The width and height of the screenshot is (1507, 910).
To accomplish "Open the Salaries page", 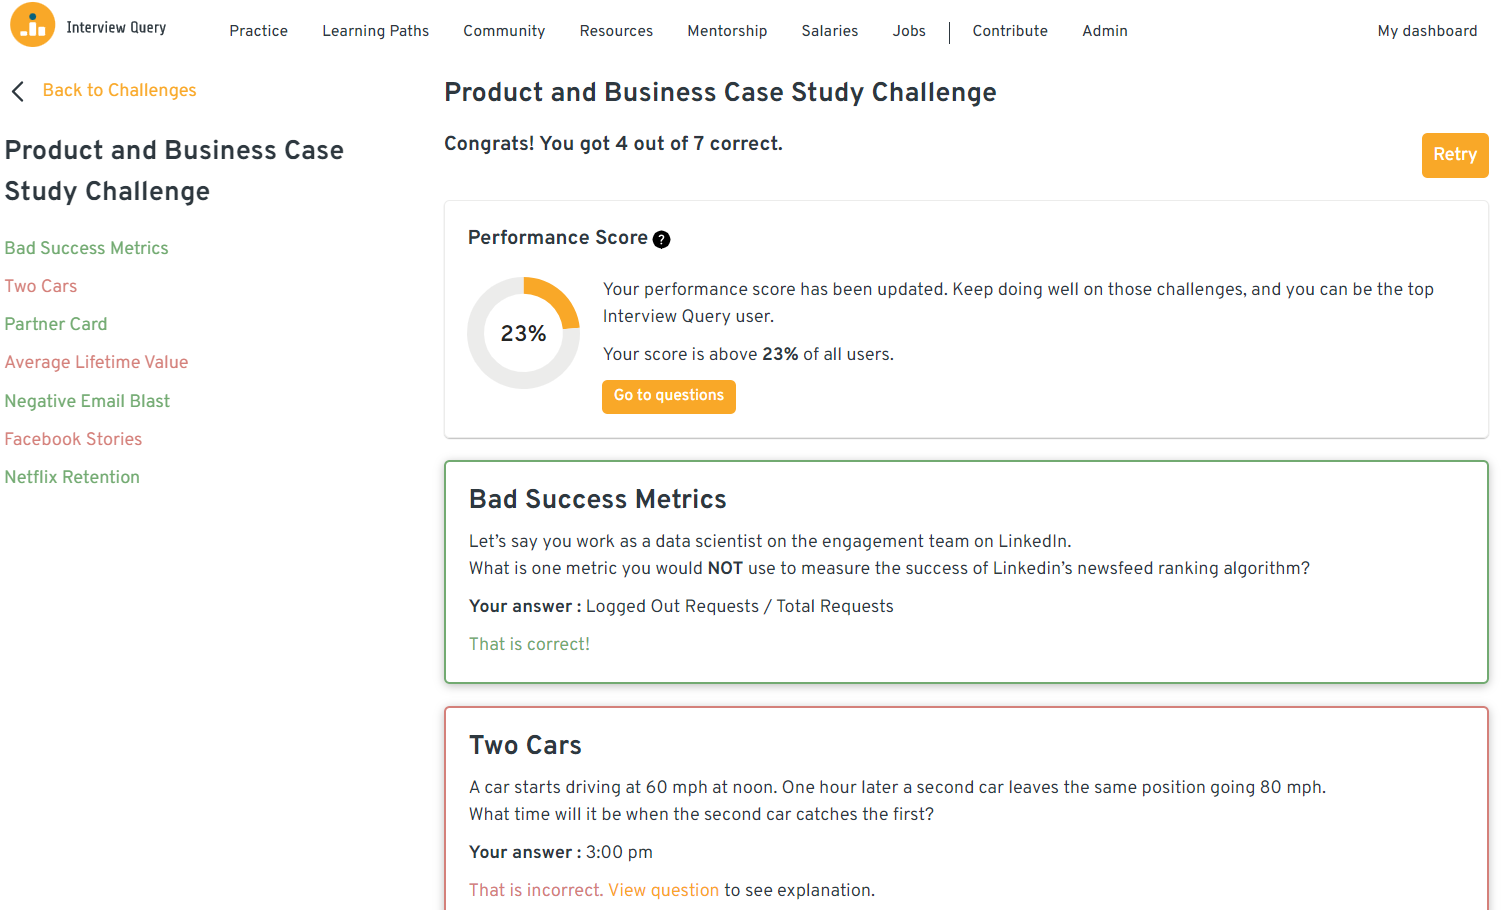I will pyautogui.click(x=829, y=31).
